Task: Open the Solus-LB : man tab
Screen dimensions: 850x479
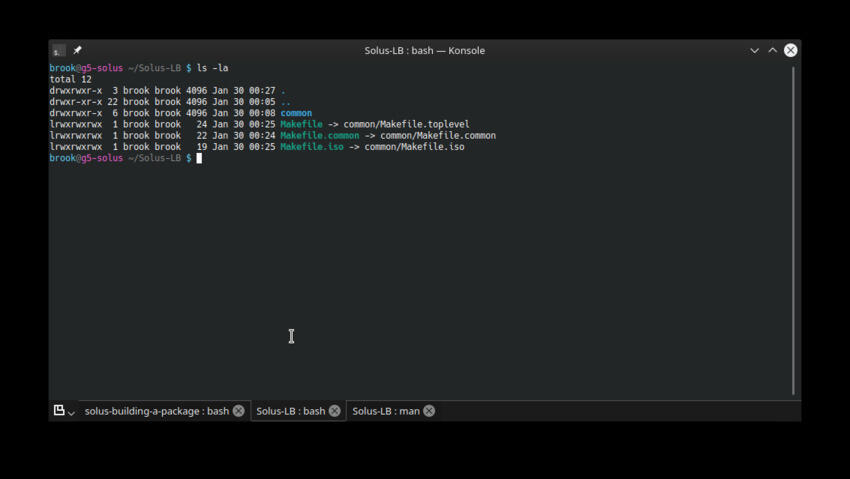Action: 386,411
